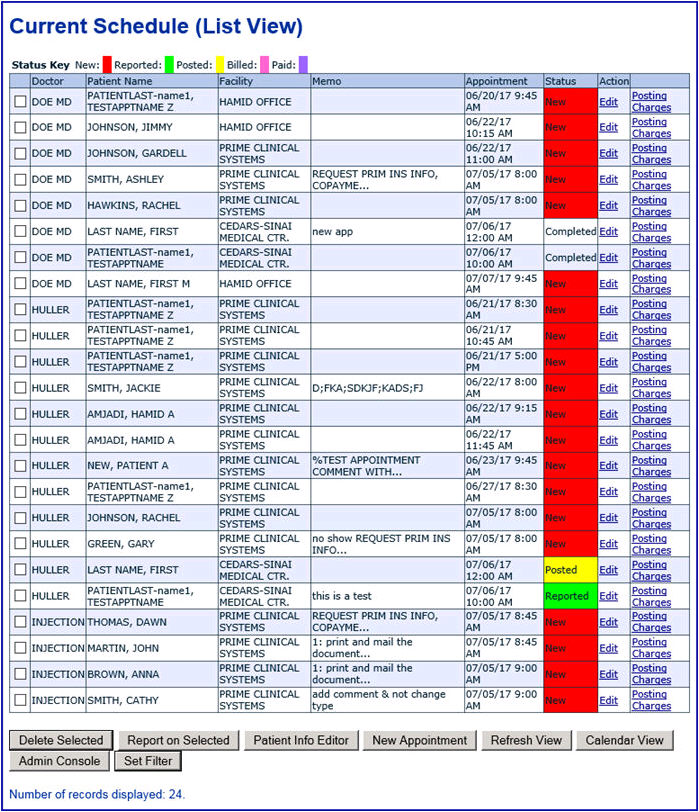Viewport: 699px width, 812px height.
Task: Create a New Appointment
Action: pyautogui.click(x=420, y=740)
